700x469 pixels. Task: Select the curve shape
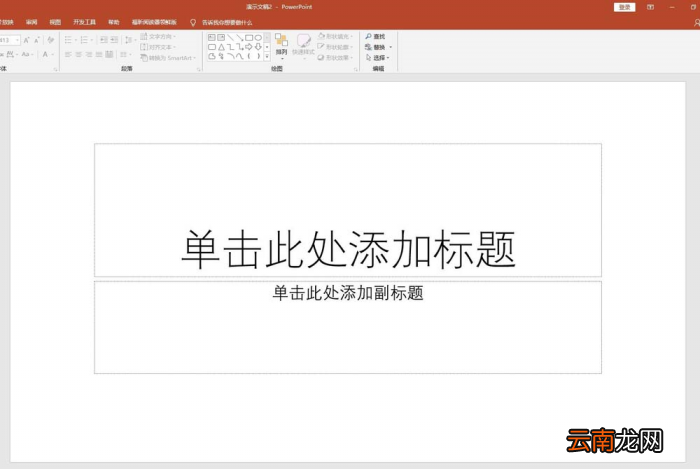tap(240, 56)
